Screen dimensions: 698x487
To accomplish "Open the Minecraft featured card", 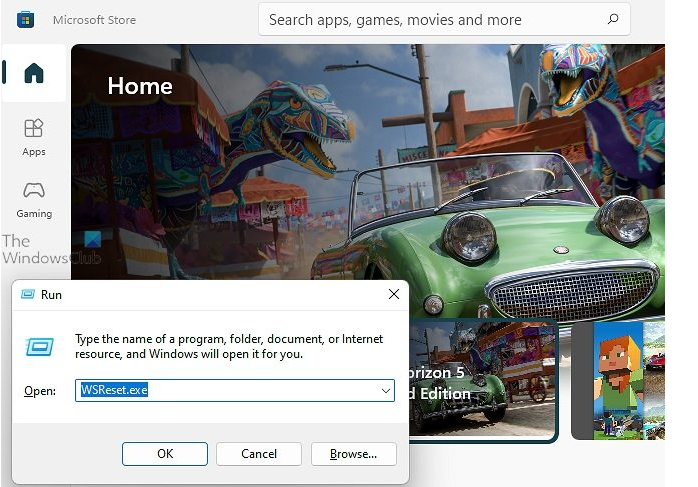I will click(618, 380).
